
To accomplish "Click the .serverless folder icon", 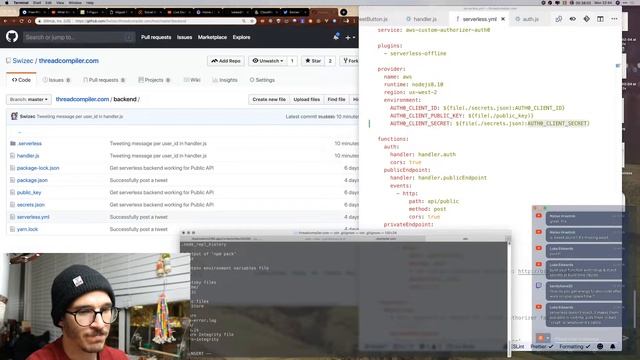I will [x=13, y=143].
